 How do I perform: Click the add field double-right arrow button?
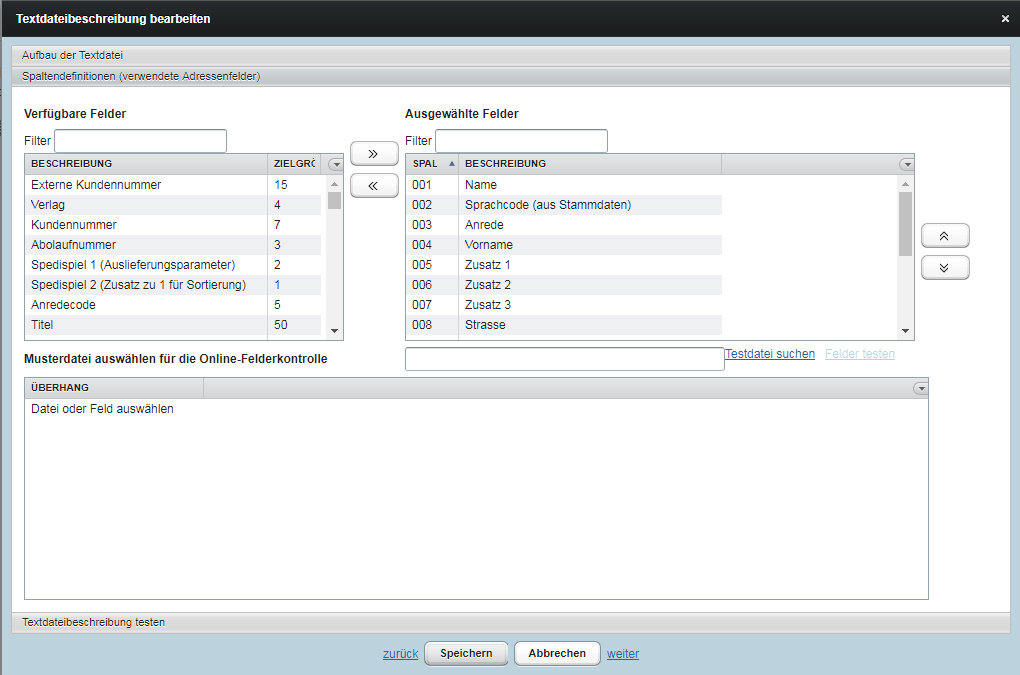click(374, 154)
